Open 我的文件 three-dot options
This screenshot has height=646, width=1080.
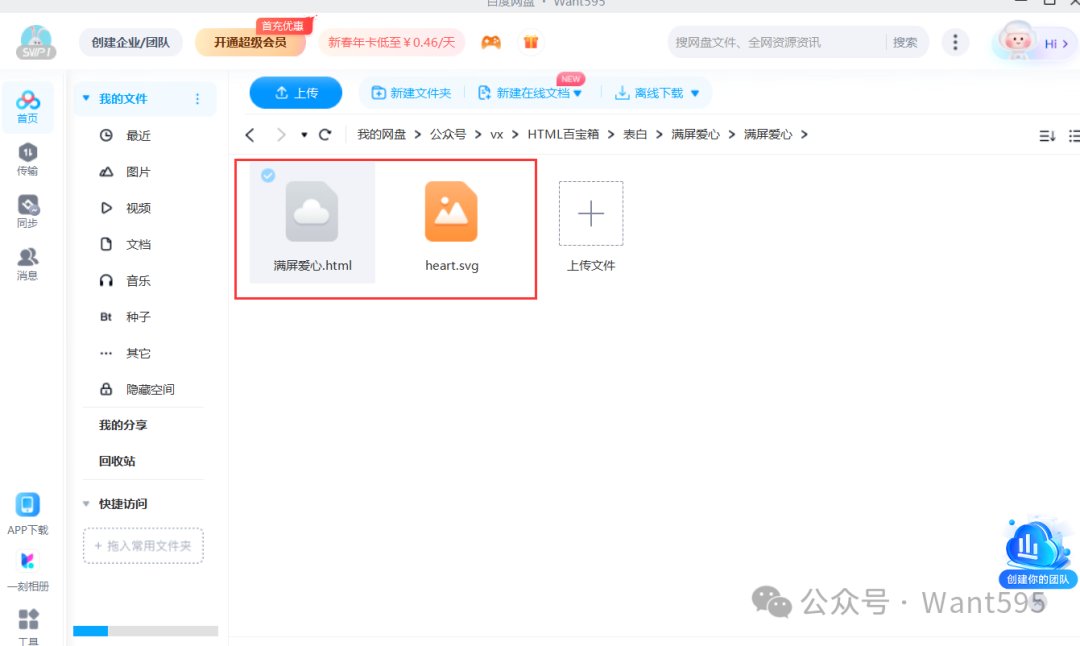pos(198,98)
